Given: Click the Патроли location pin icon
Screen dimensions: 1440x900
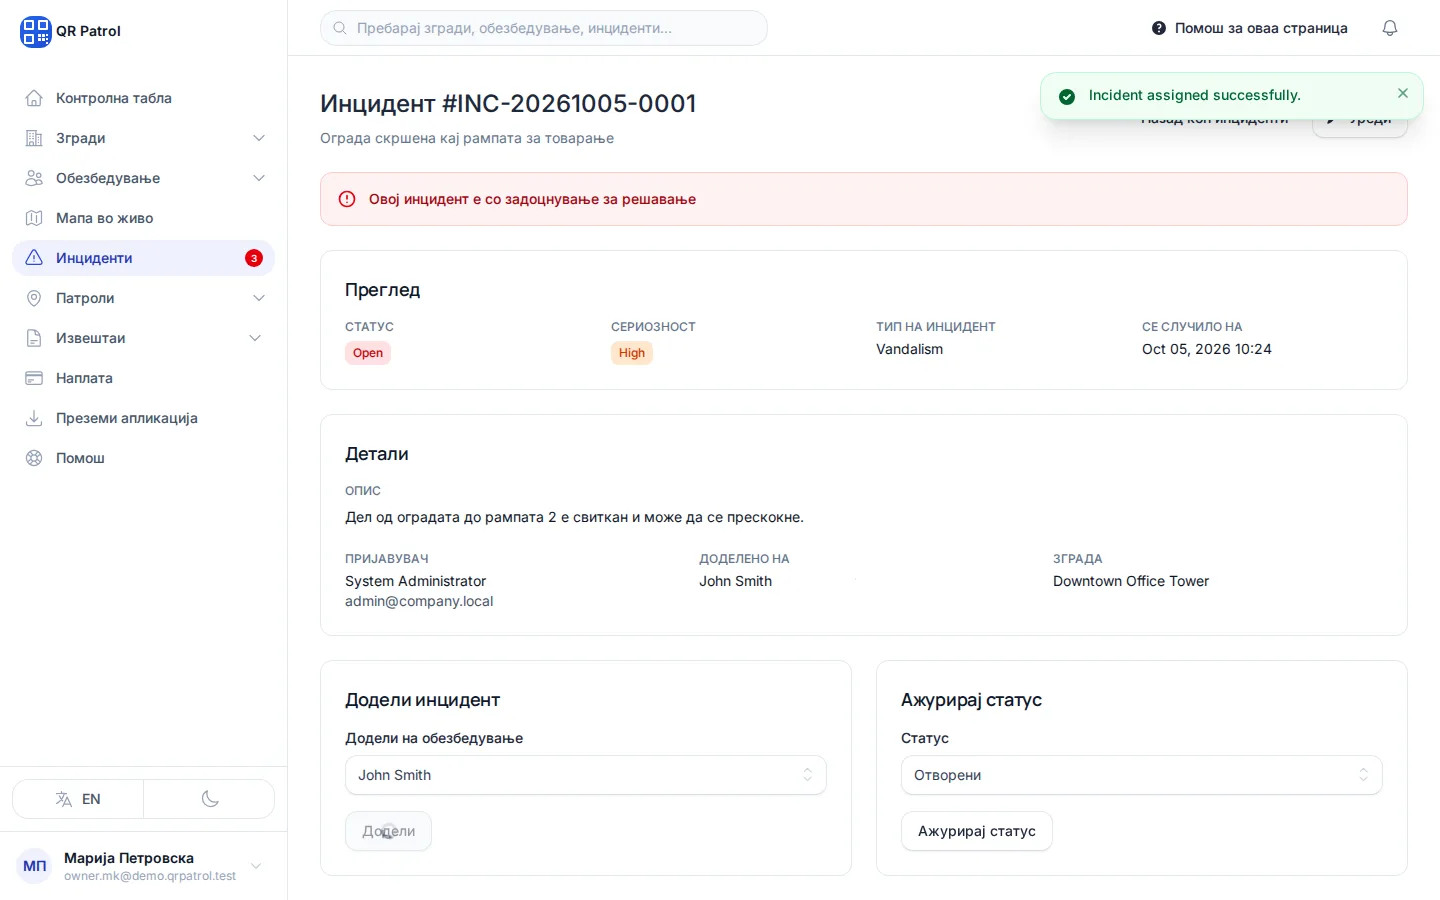Looking at the screenshot, I should 34,298.
